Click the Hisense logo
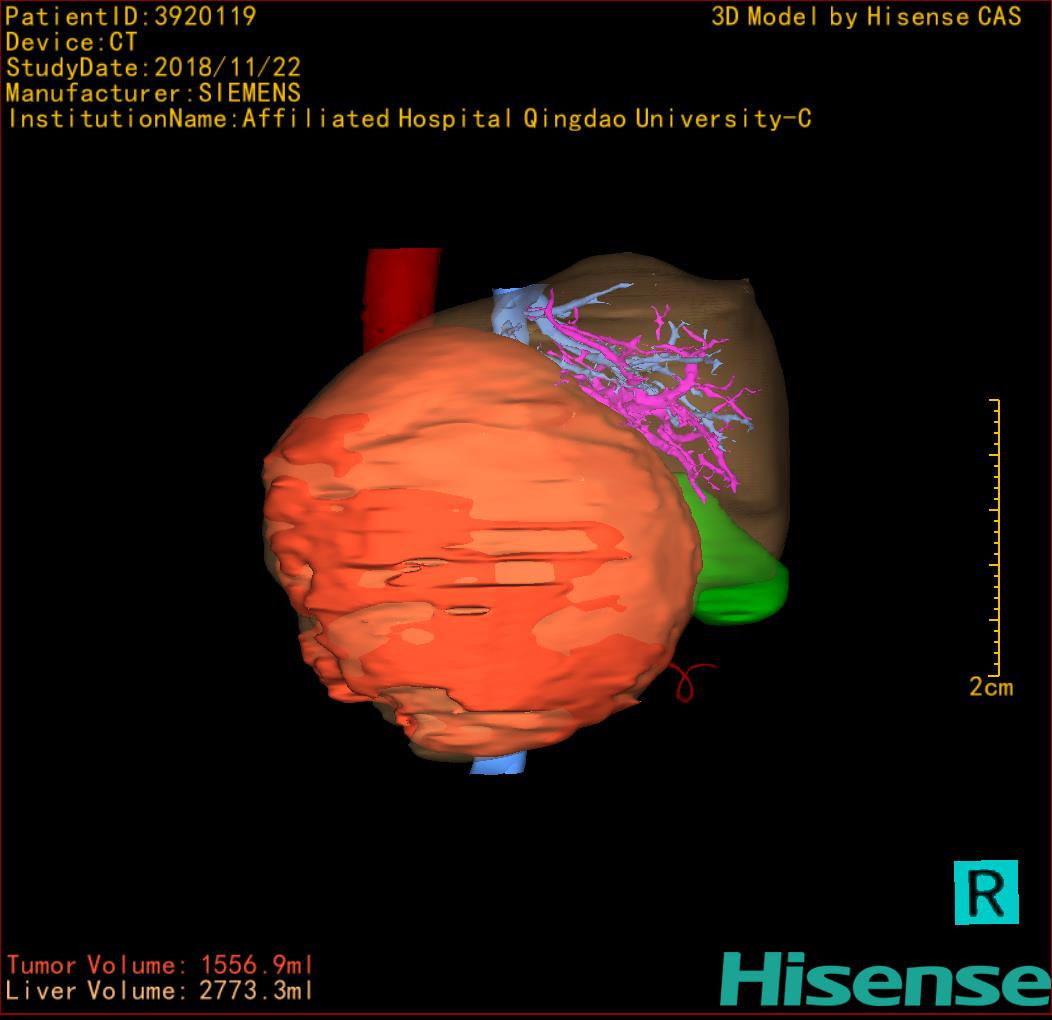1052x1020 pixels. [x=884, y=979]
